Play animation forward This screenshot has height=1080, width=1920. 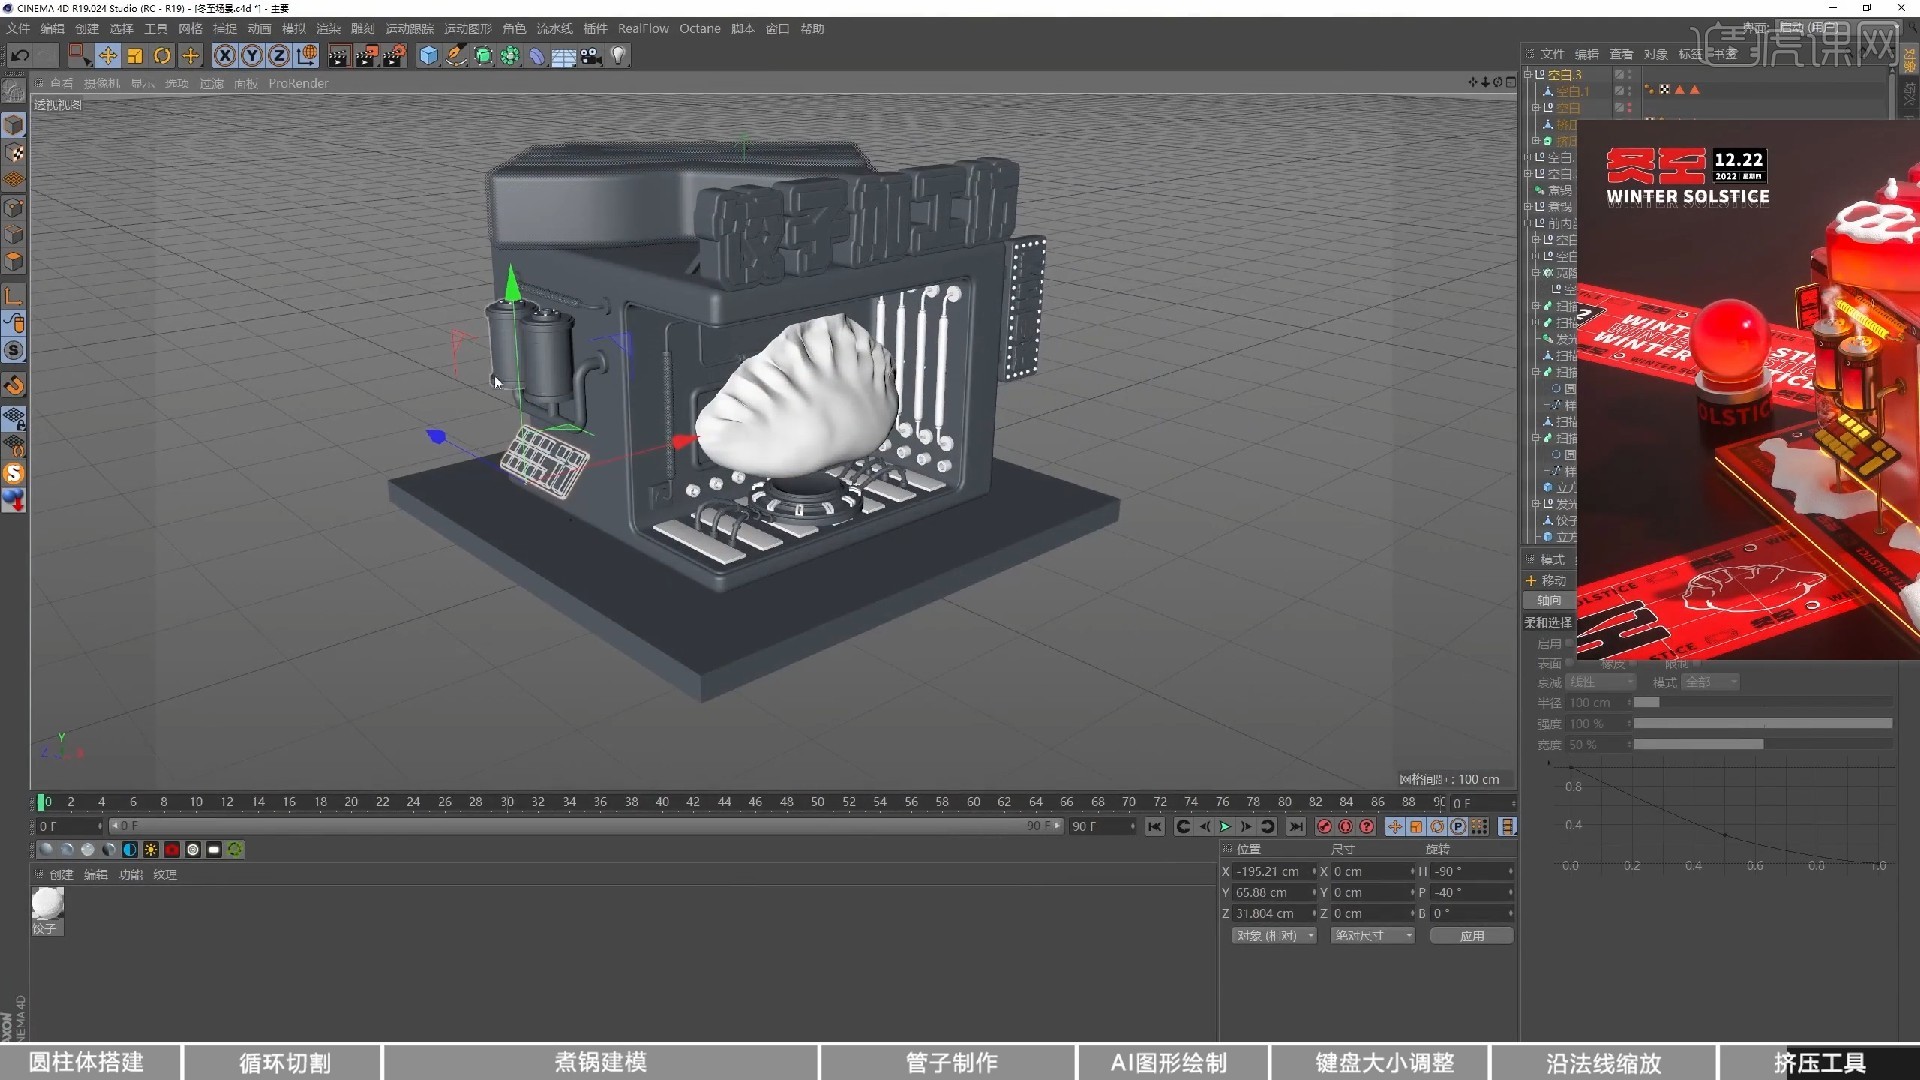pyautogui.click(x=1225, y=827)
